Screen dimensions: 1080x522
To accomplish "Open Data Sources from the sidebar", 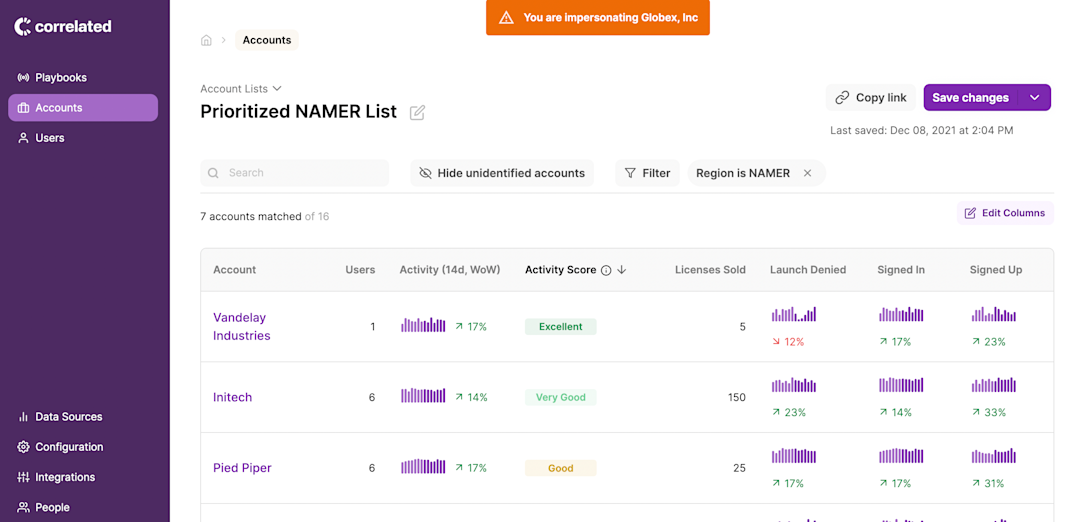I will tap(68, 417).
